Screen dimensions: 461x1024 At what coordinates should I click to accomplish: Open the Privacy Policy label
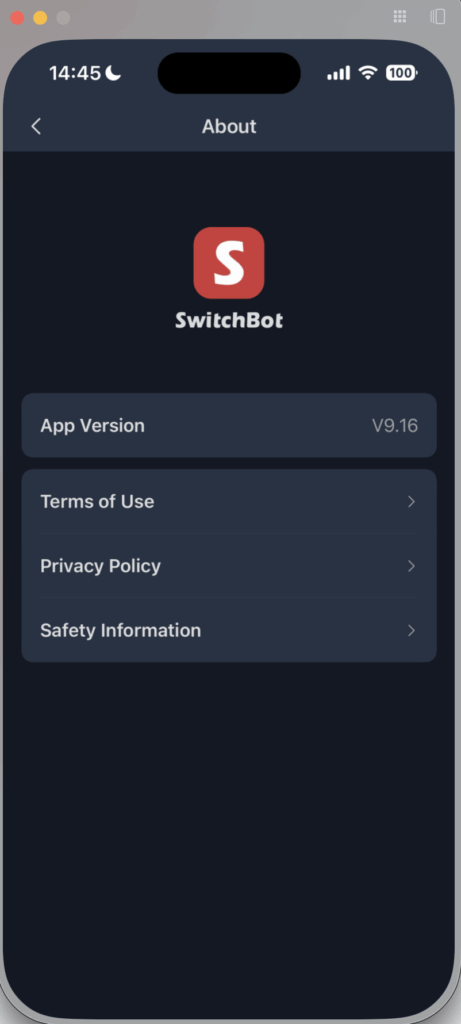pos(101,566)
